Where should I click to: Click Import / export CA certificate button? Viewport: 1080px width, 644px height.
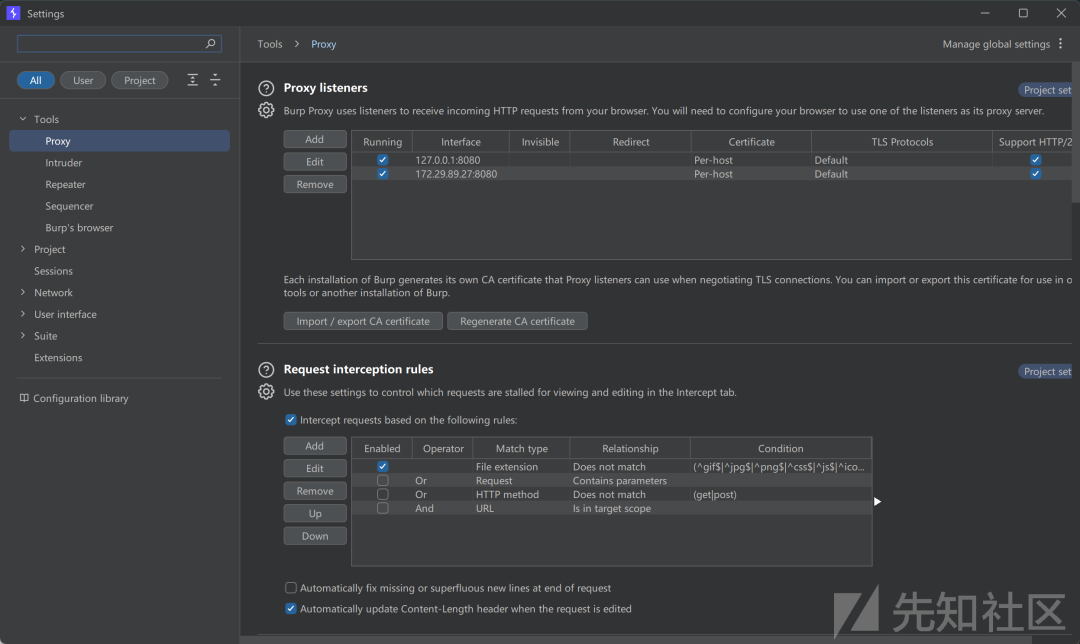[363, 321]
